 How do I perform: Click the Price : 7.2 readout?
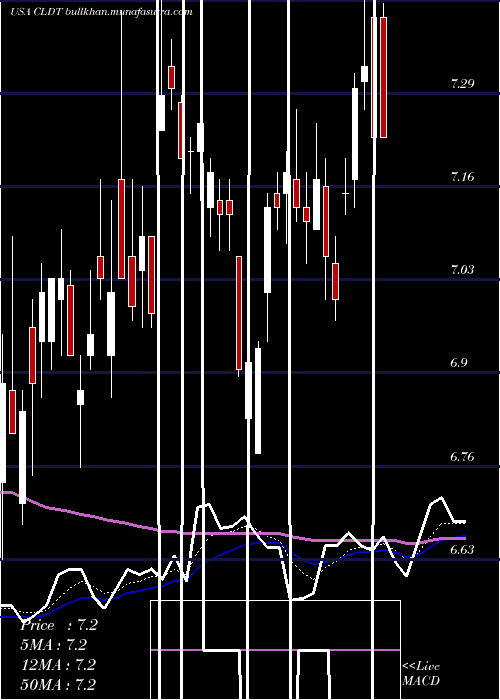59,625
